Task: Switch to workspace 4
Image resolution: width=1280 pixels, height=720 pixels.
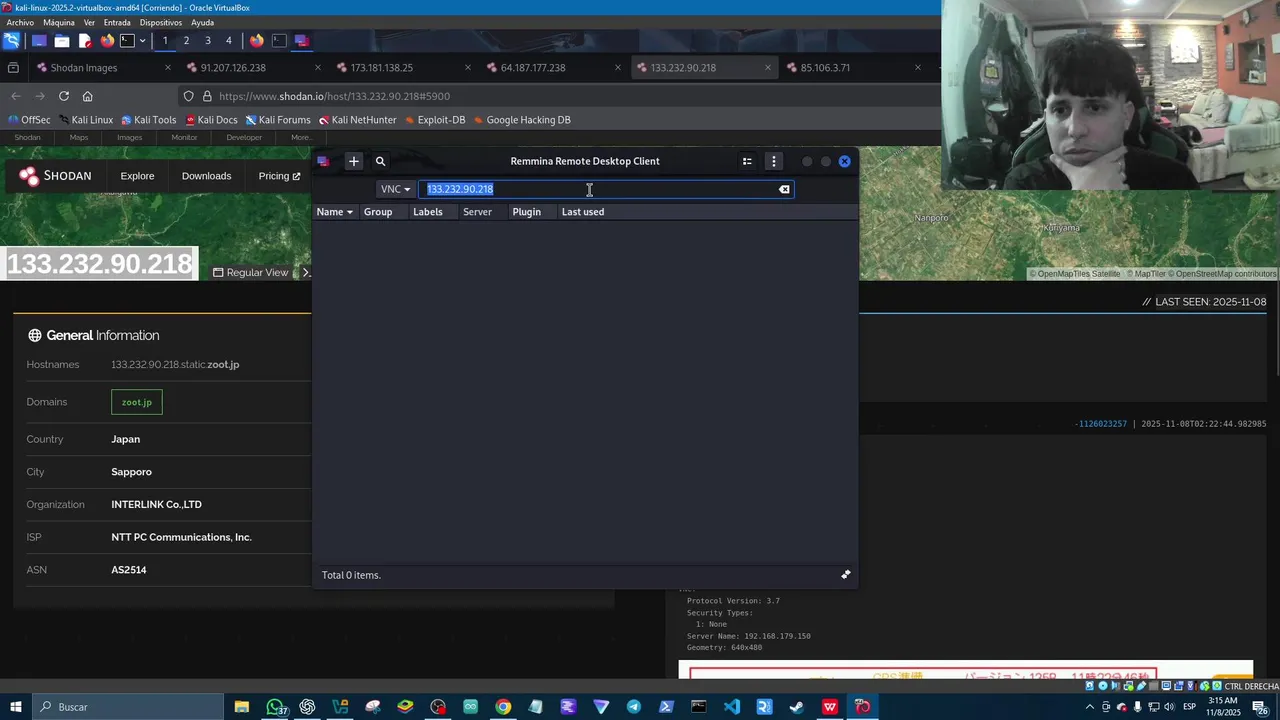Action: (x=228, y=41)
